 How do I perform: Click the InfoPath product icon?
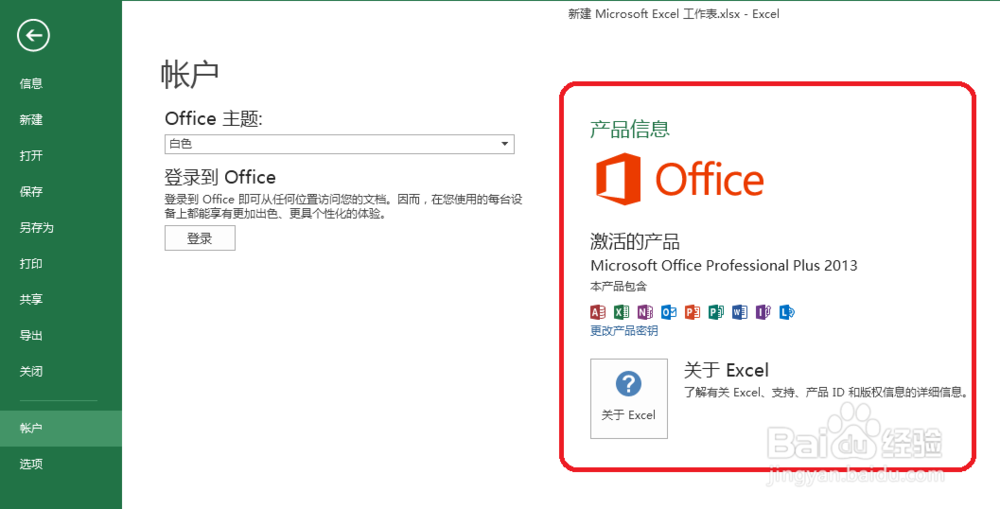[763, 312]
